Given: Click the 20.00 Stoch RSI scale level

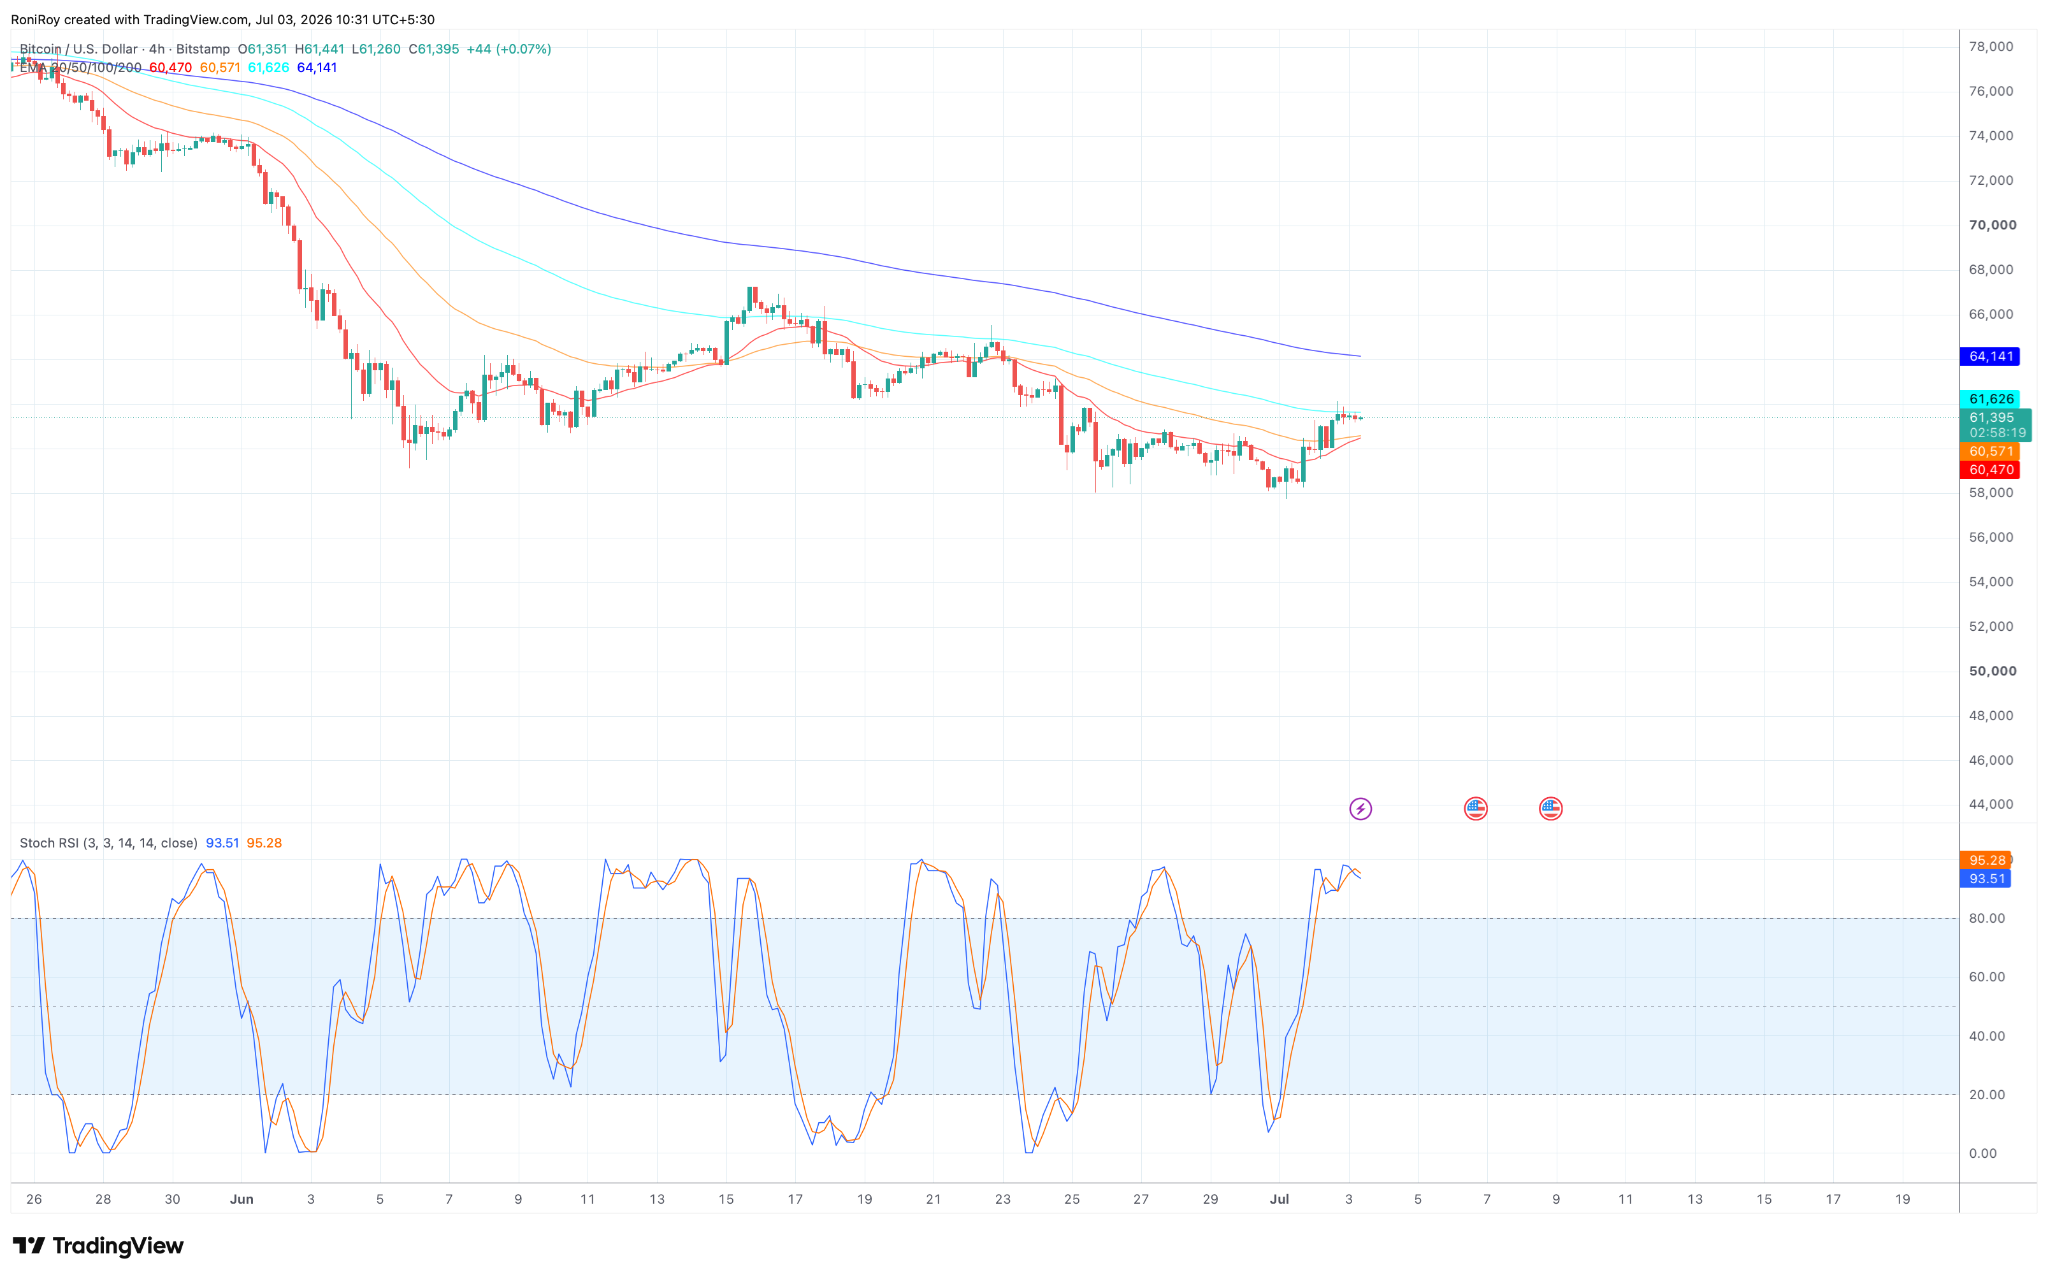Looking at the screenshot, I should 1987,1095.
